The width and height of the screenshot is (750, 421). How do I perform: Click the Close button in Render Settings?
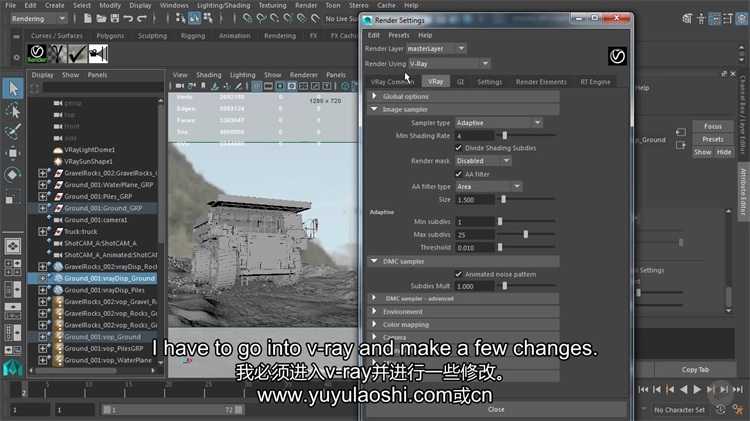pos(496,409)
